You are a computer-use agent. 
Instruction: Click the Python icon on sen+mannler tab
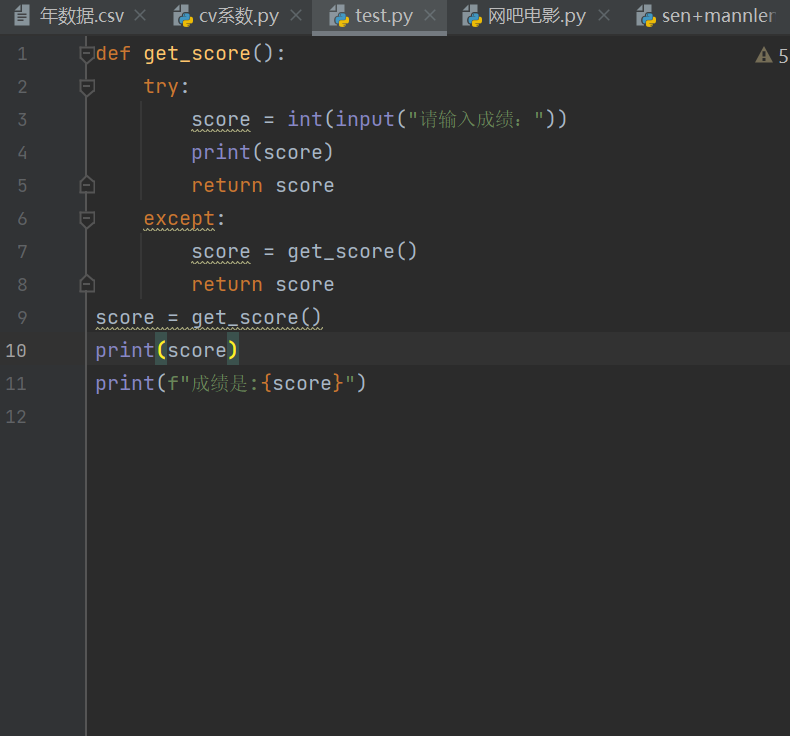click(646, 16)
